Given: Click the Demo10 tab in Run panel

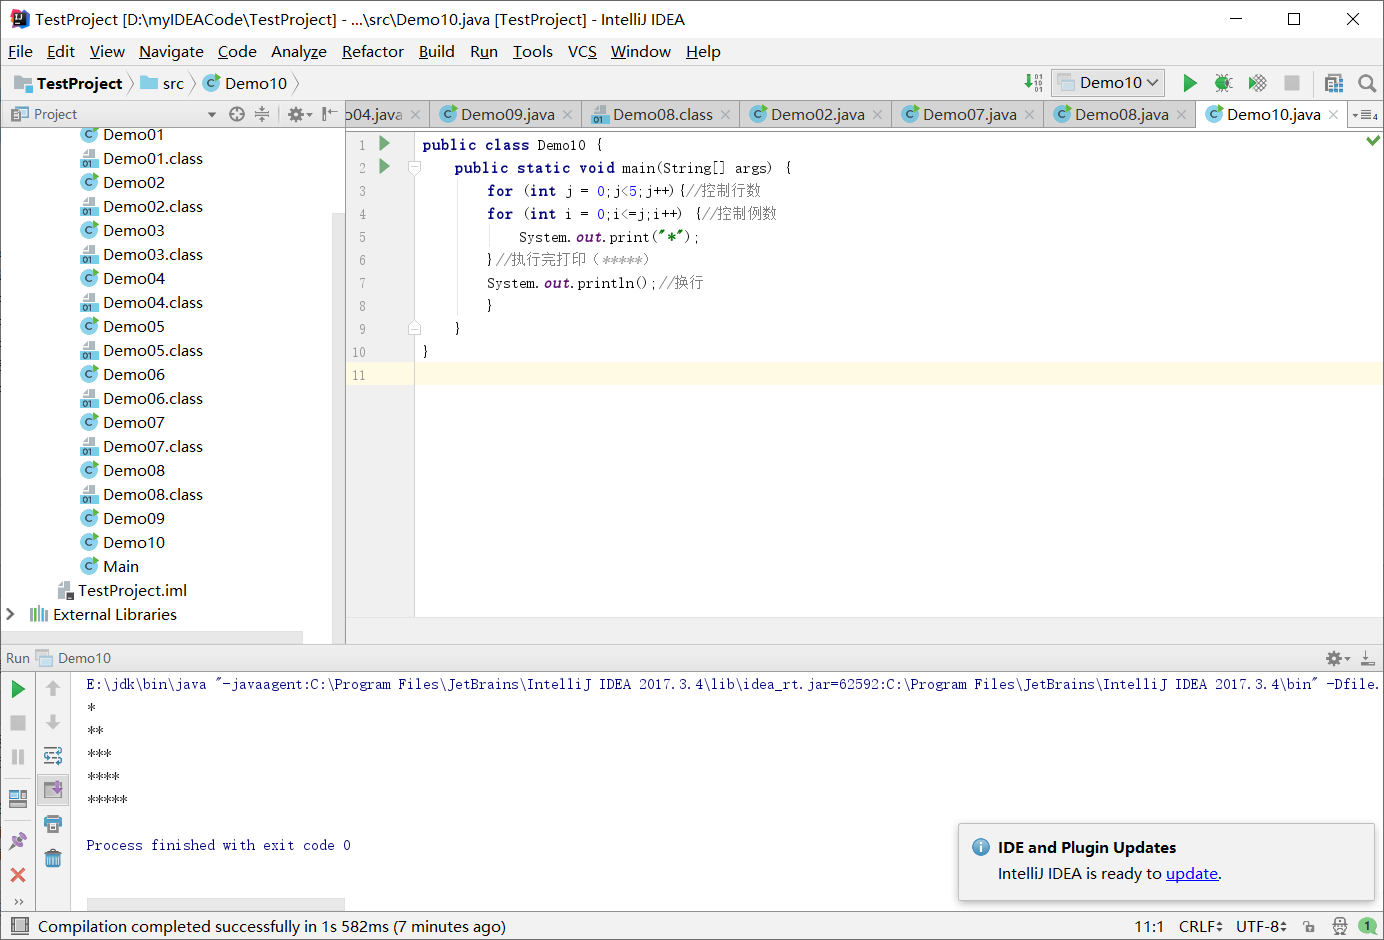Looking at the screenshot, I should coord(73,658).
